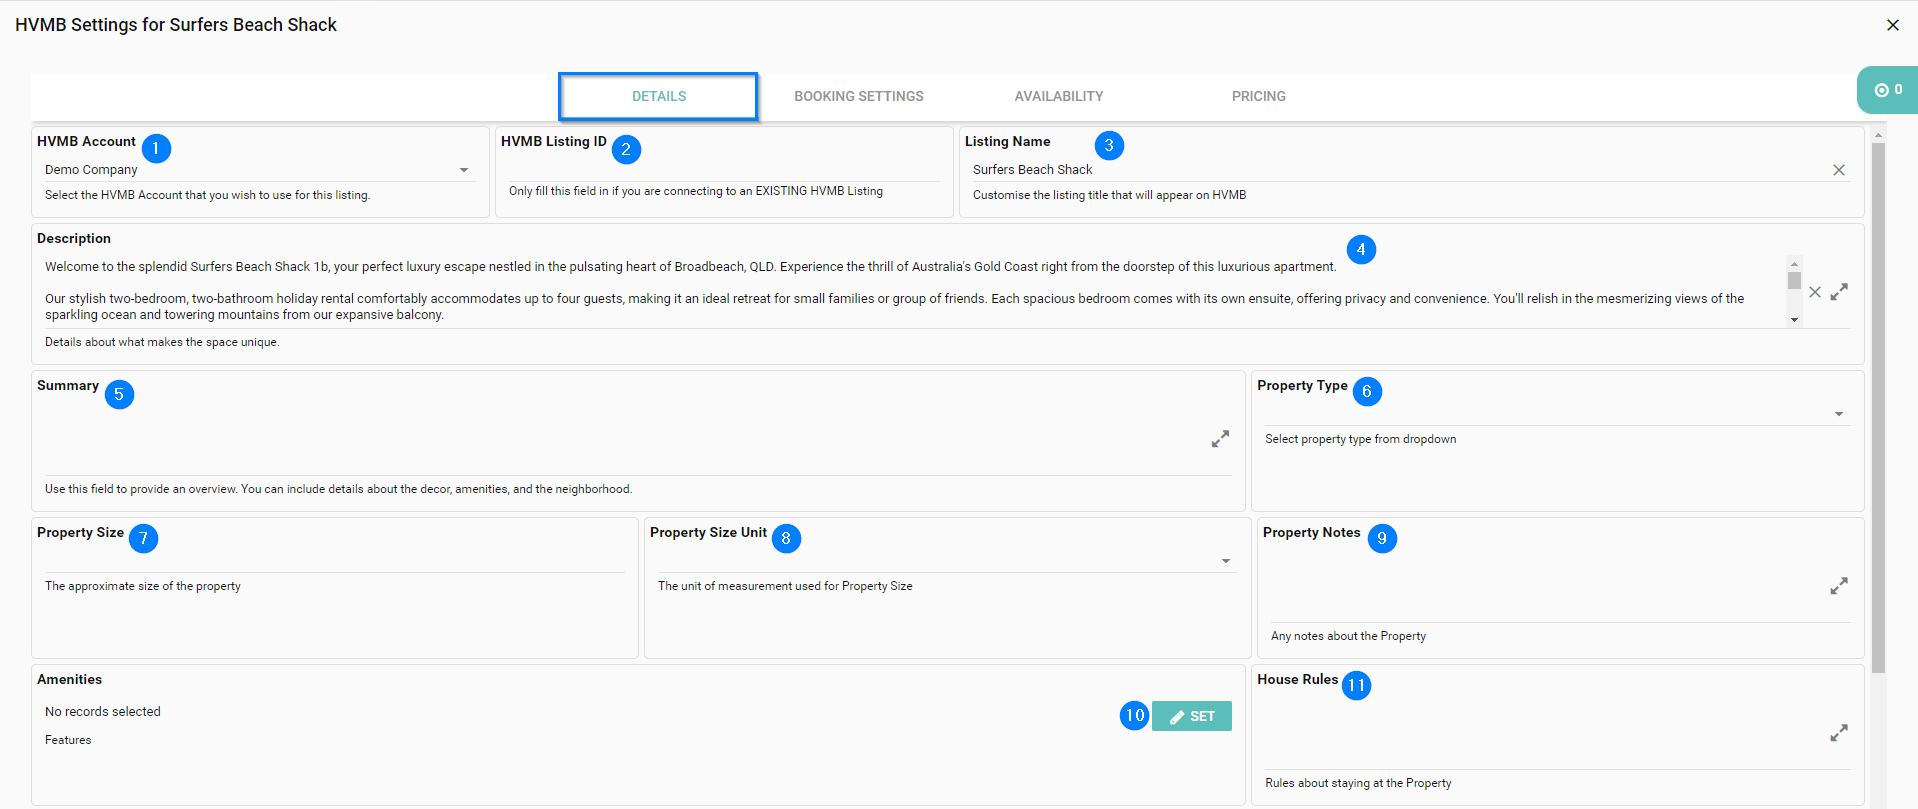1918x809 pixels.
Task: Expand the Description field editor
Action: tap(1839, 292)
